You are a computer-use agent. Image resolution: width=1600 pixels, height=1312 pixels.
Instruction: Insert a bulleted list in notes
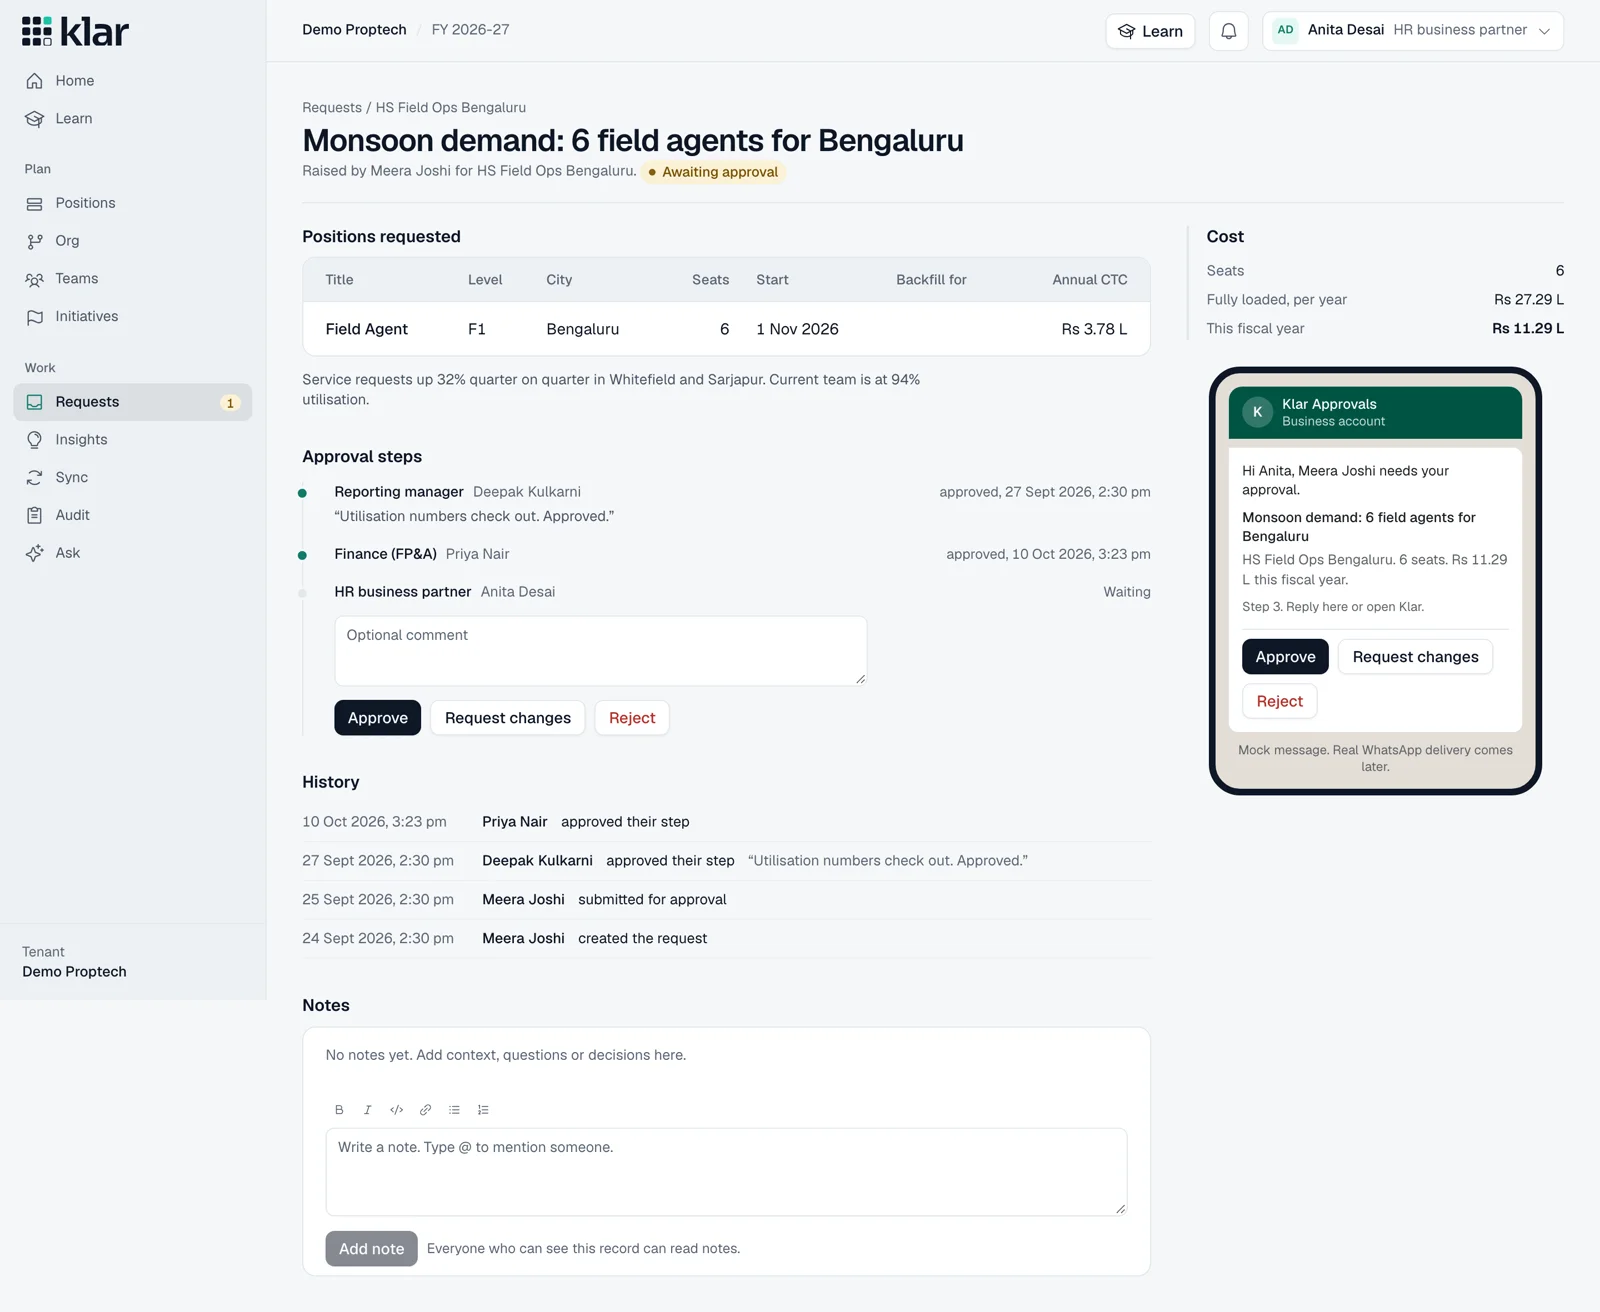454,1110
